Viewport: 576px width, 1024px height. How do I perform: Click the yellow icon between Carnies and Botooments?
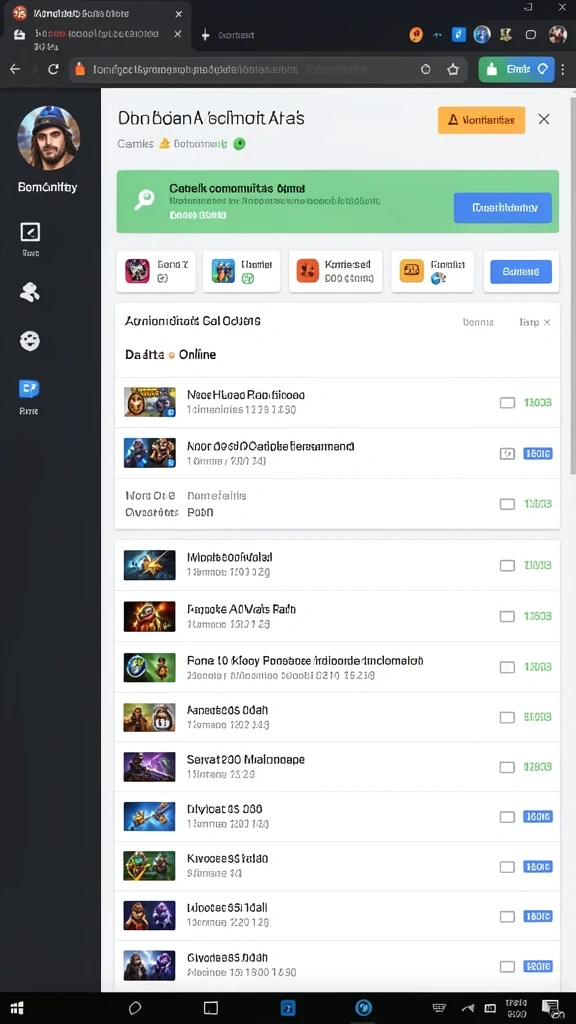pyautogui.click(x=165, y=143)
